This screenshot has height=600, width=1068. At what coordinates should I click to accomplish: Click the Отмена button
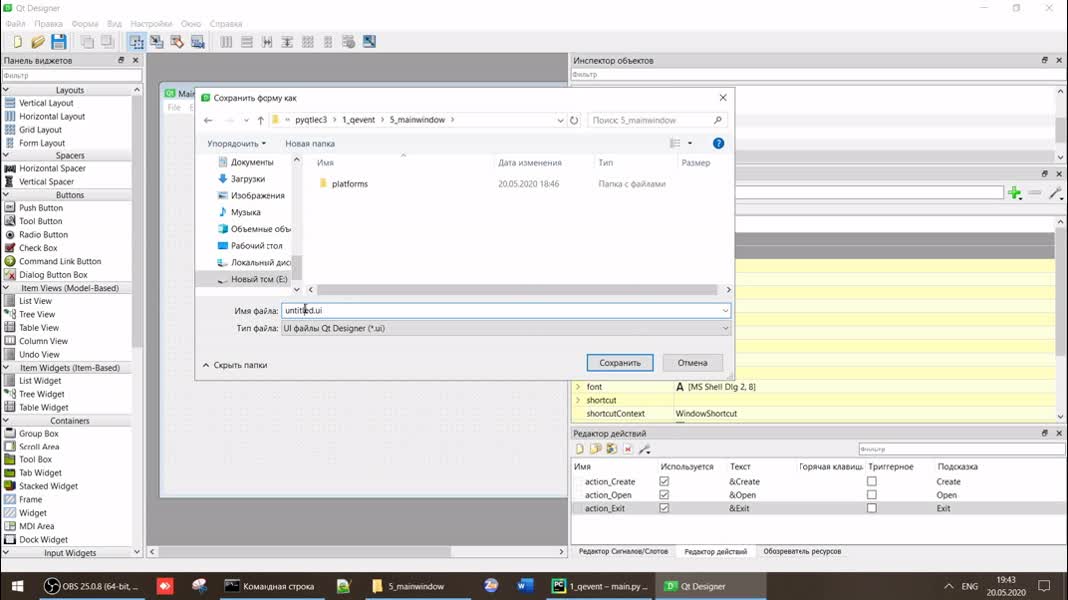coord(692,363)
